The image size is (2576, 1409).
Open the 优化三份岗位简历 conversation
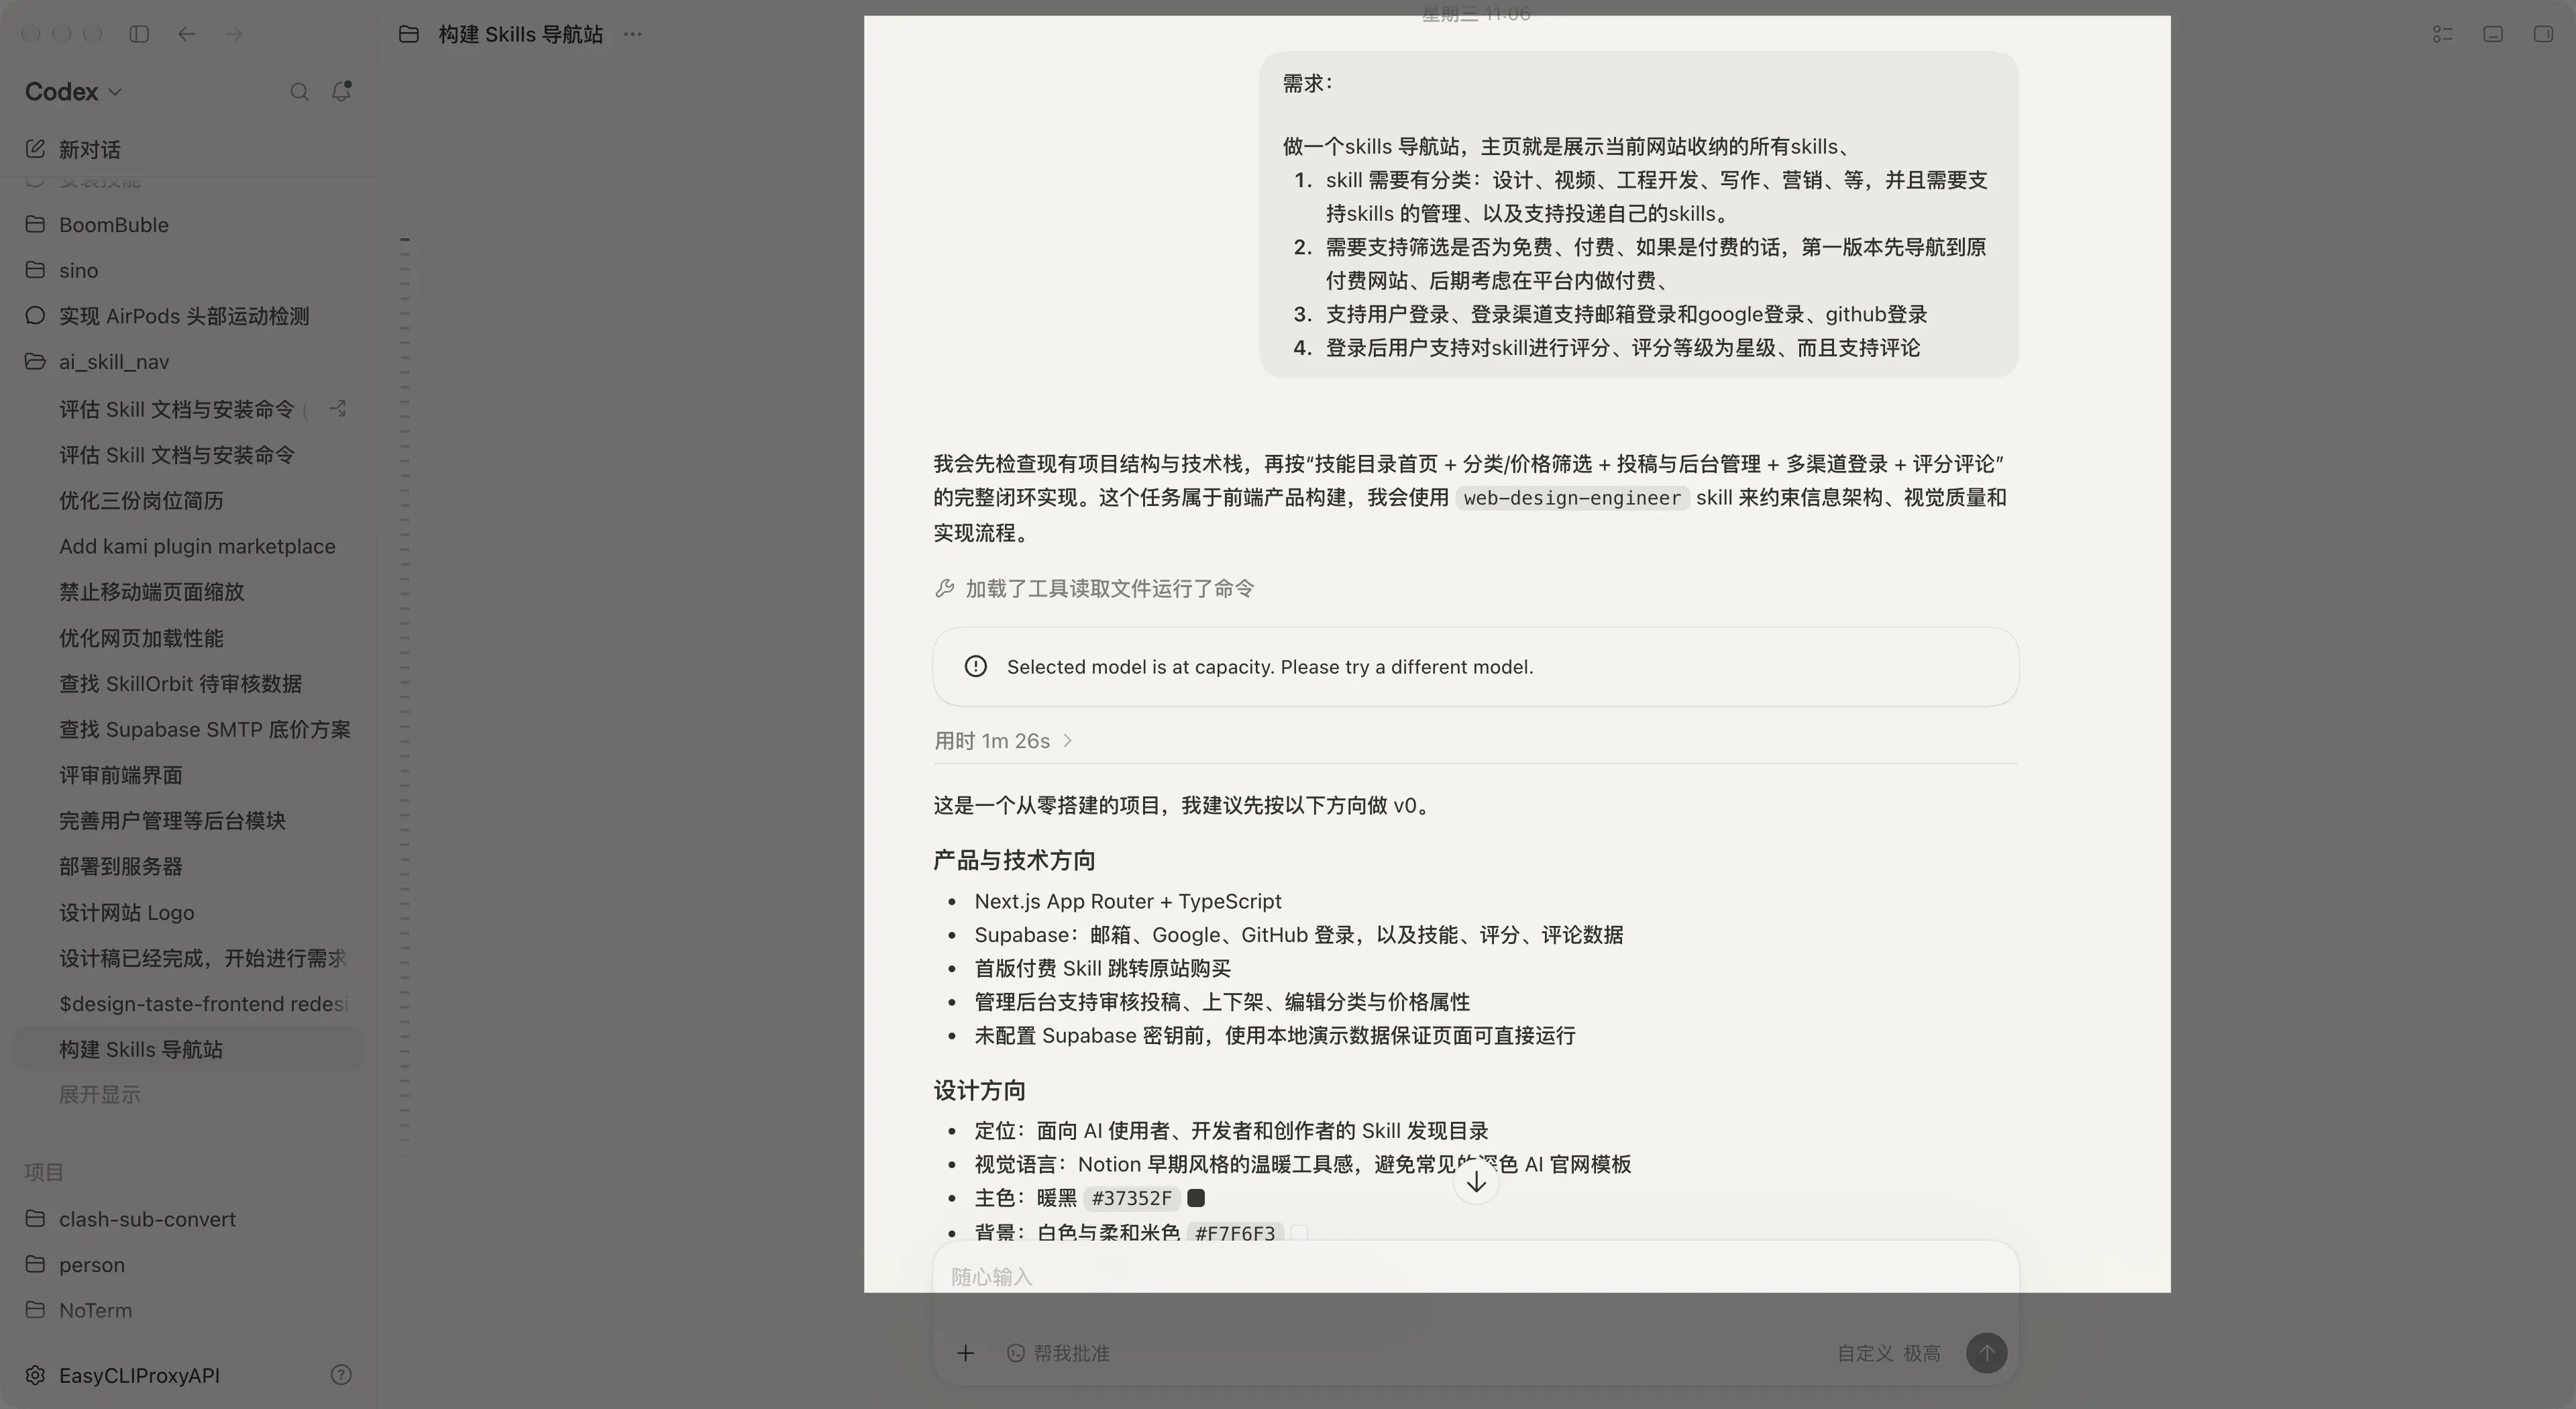click(x=189, y=501)
